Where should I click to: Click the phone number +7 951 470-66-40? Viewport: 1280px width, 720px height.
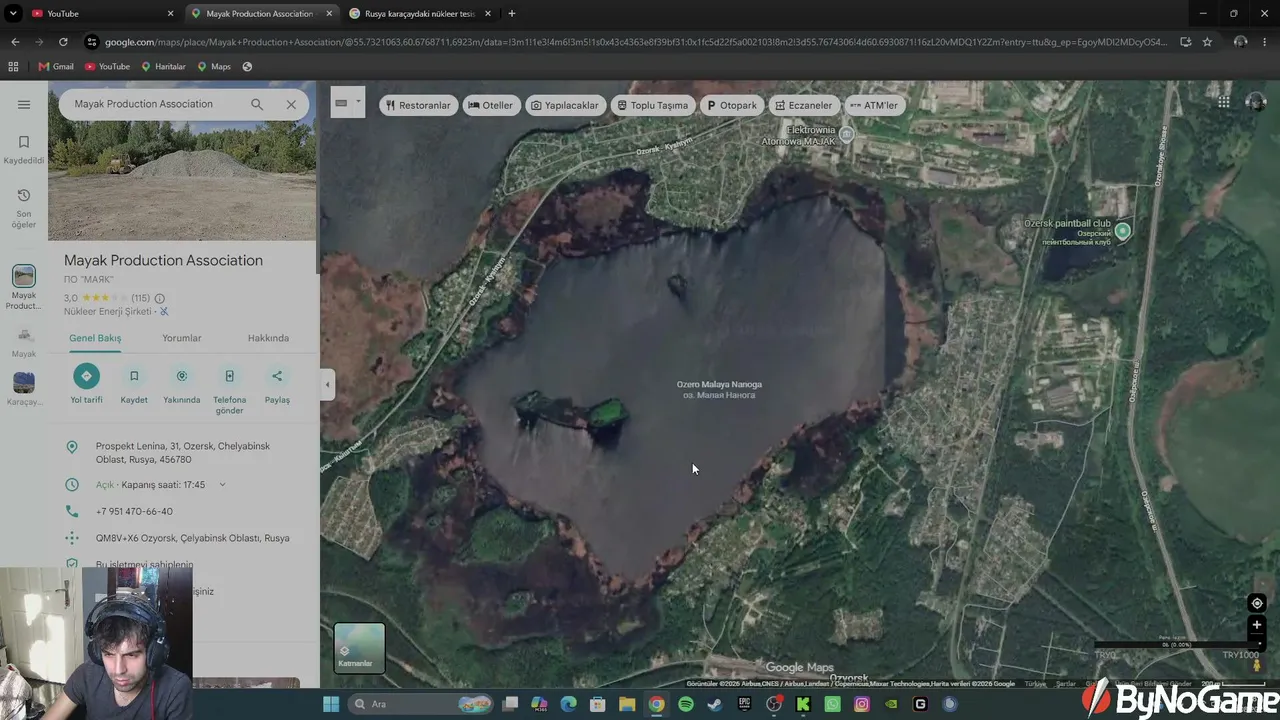(x=134, y=511)
